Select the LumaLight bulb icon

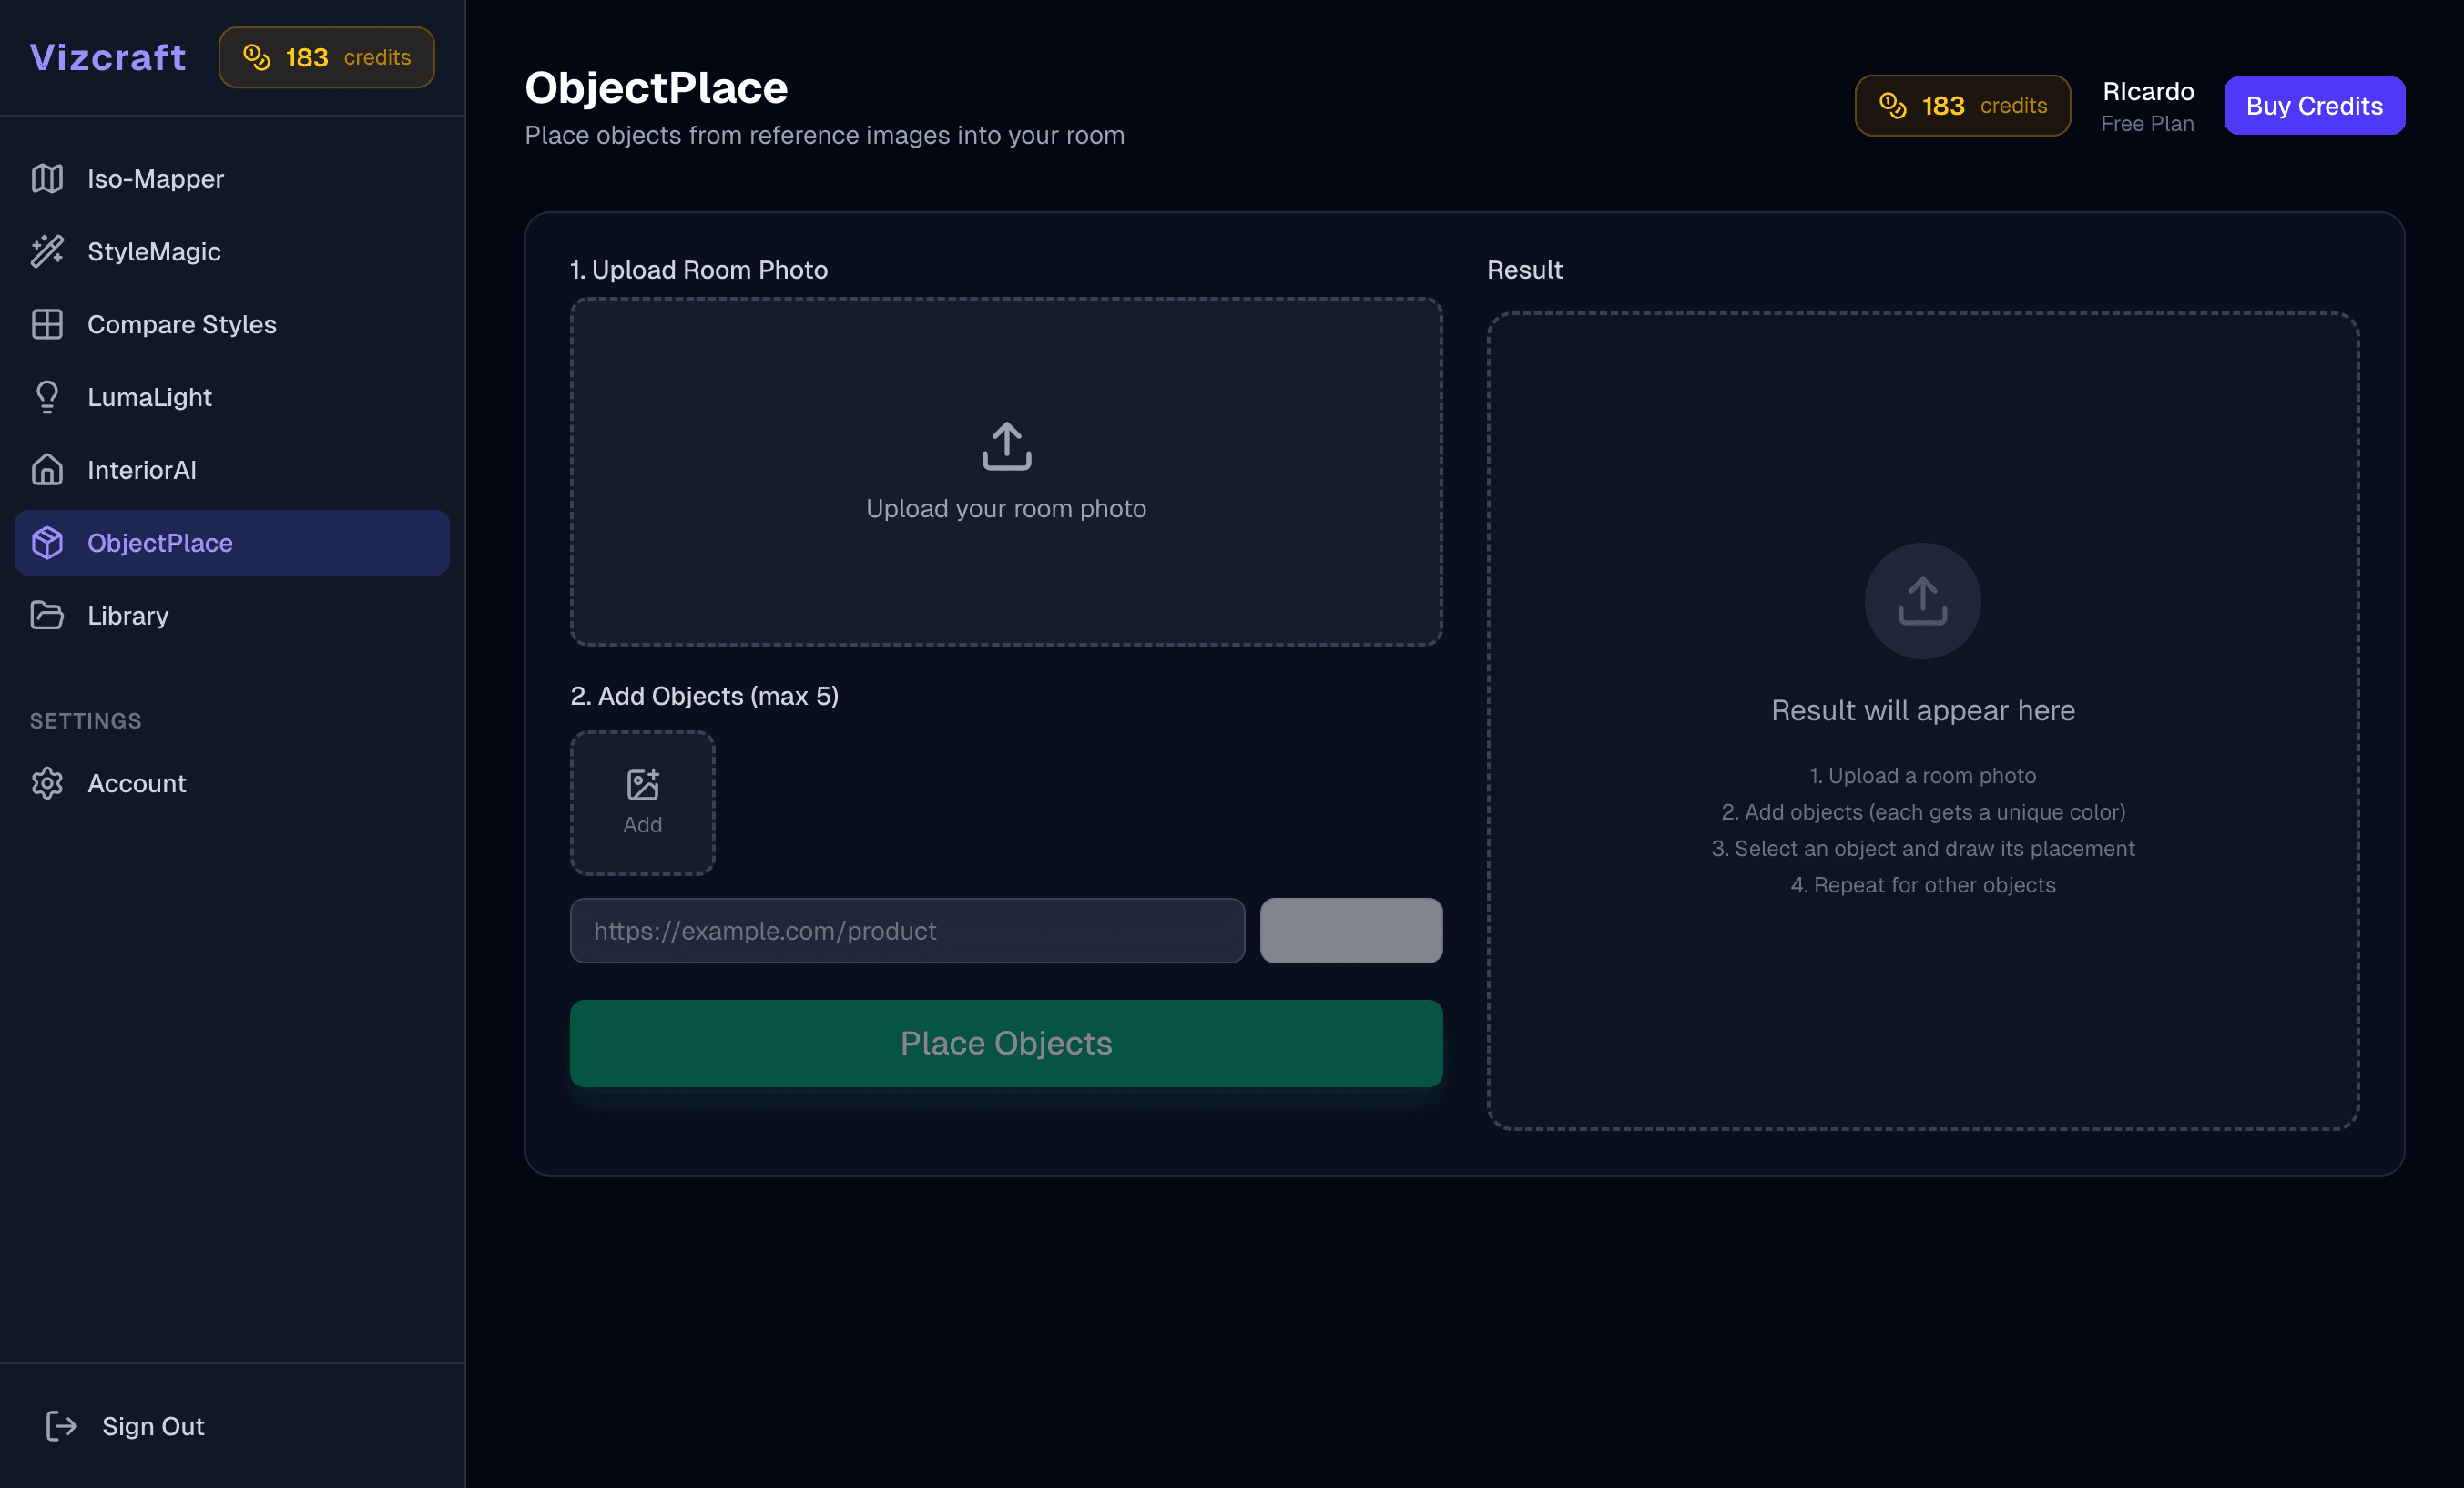tap(47, 397)
